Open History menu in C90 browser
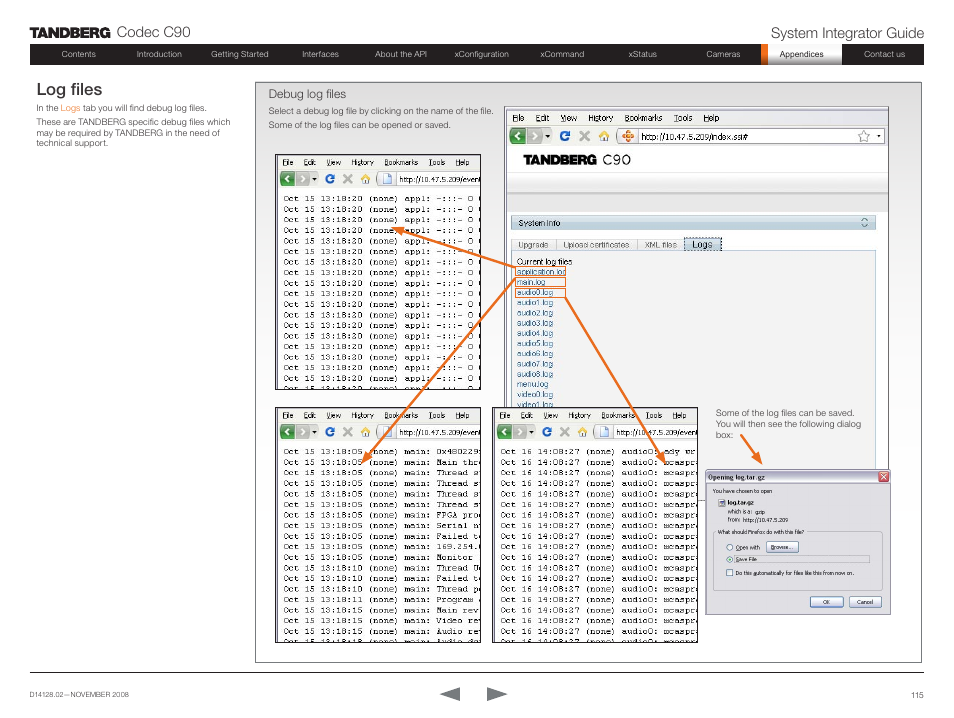This screenshot has width=954, height=718. [x=601, y=118]
